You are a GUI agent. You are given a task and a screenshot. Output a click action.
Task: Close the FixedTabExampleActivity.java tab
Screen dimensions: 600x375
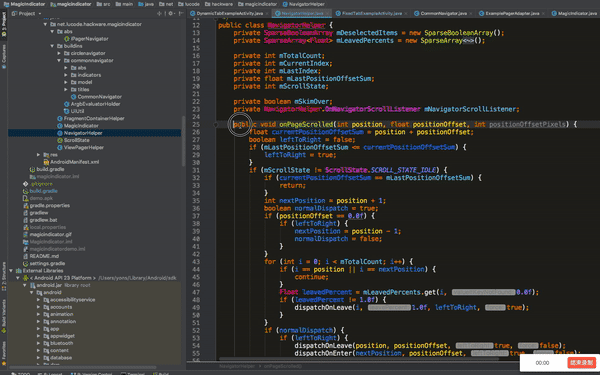point(406,14)
